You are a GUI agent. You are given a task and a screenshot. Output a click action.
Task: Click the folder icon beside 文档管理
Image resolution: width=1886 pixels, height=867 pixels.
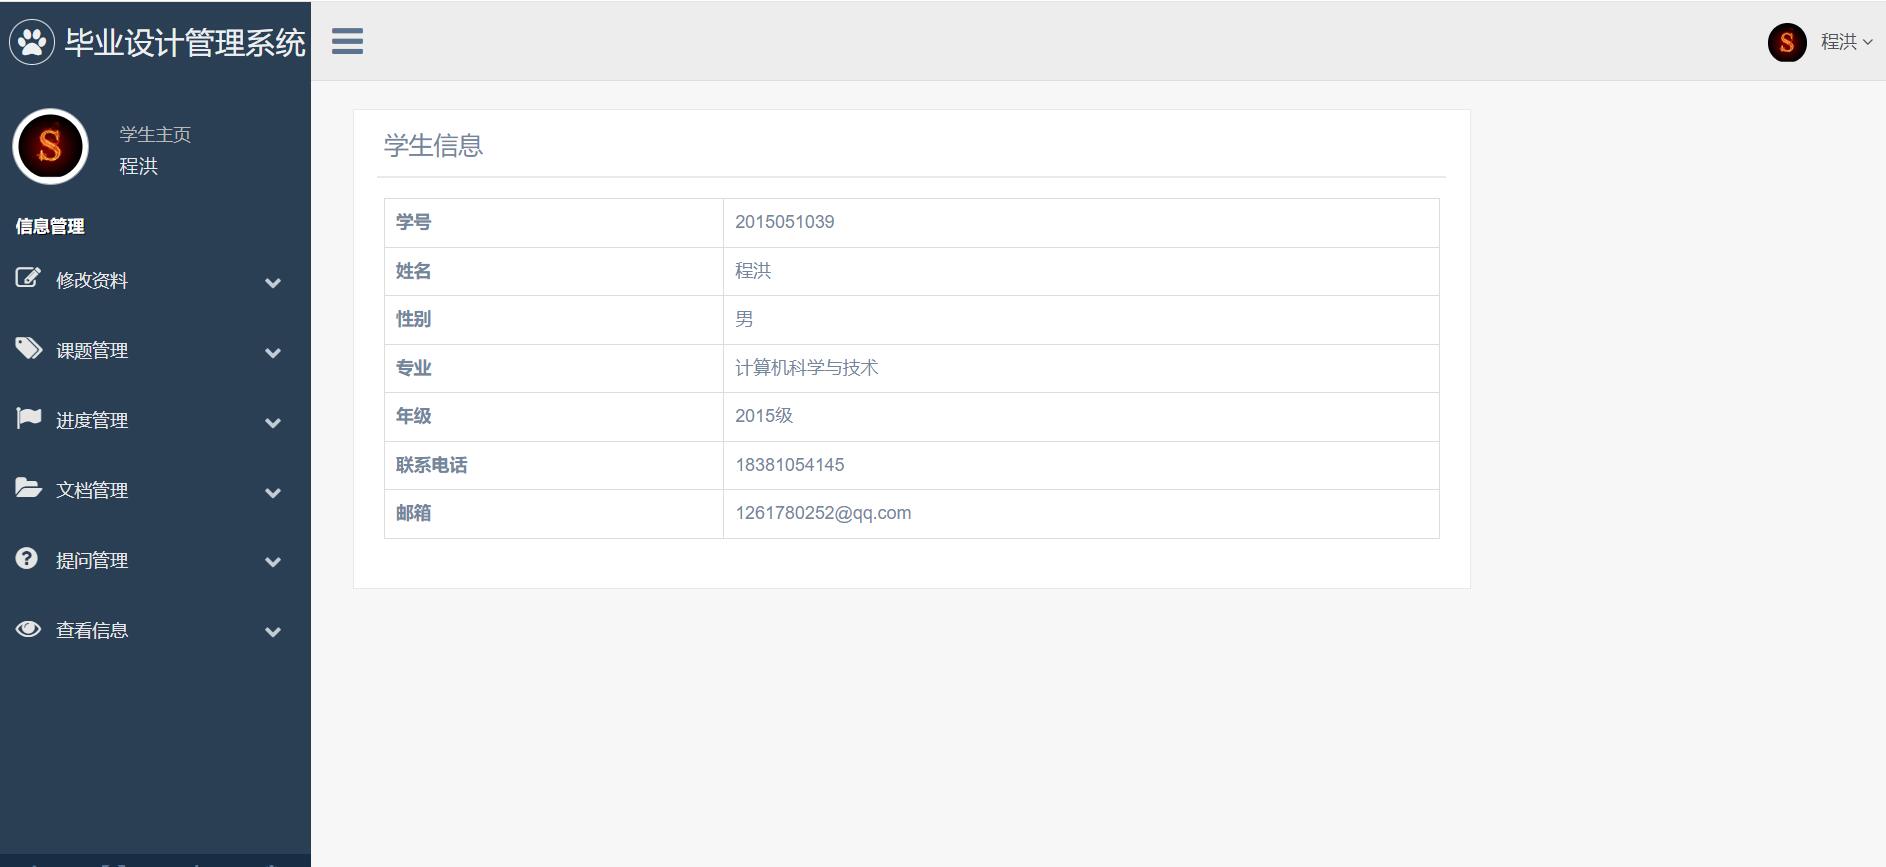[29, 488]
